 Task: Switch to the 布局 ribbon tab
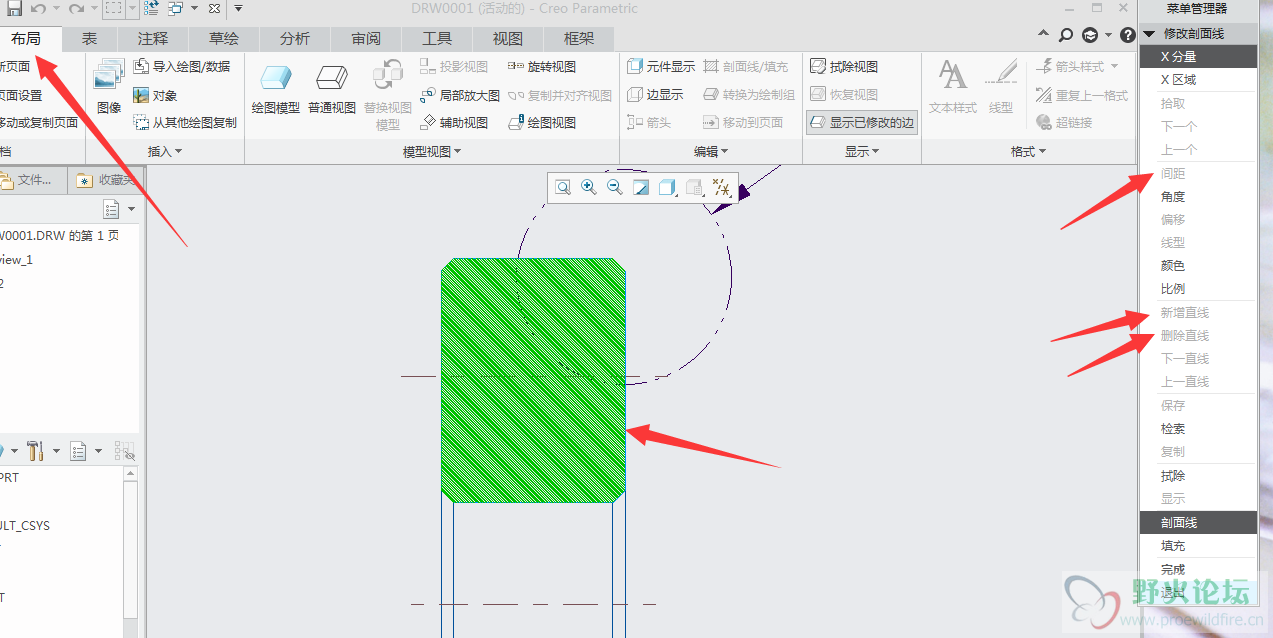pyautogui.click(x=26, y=39)
